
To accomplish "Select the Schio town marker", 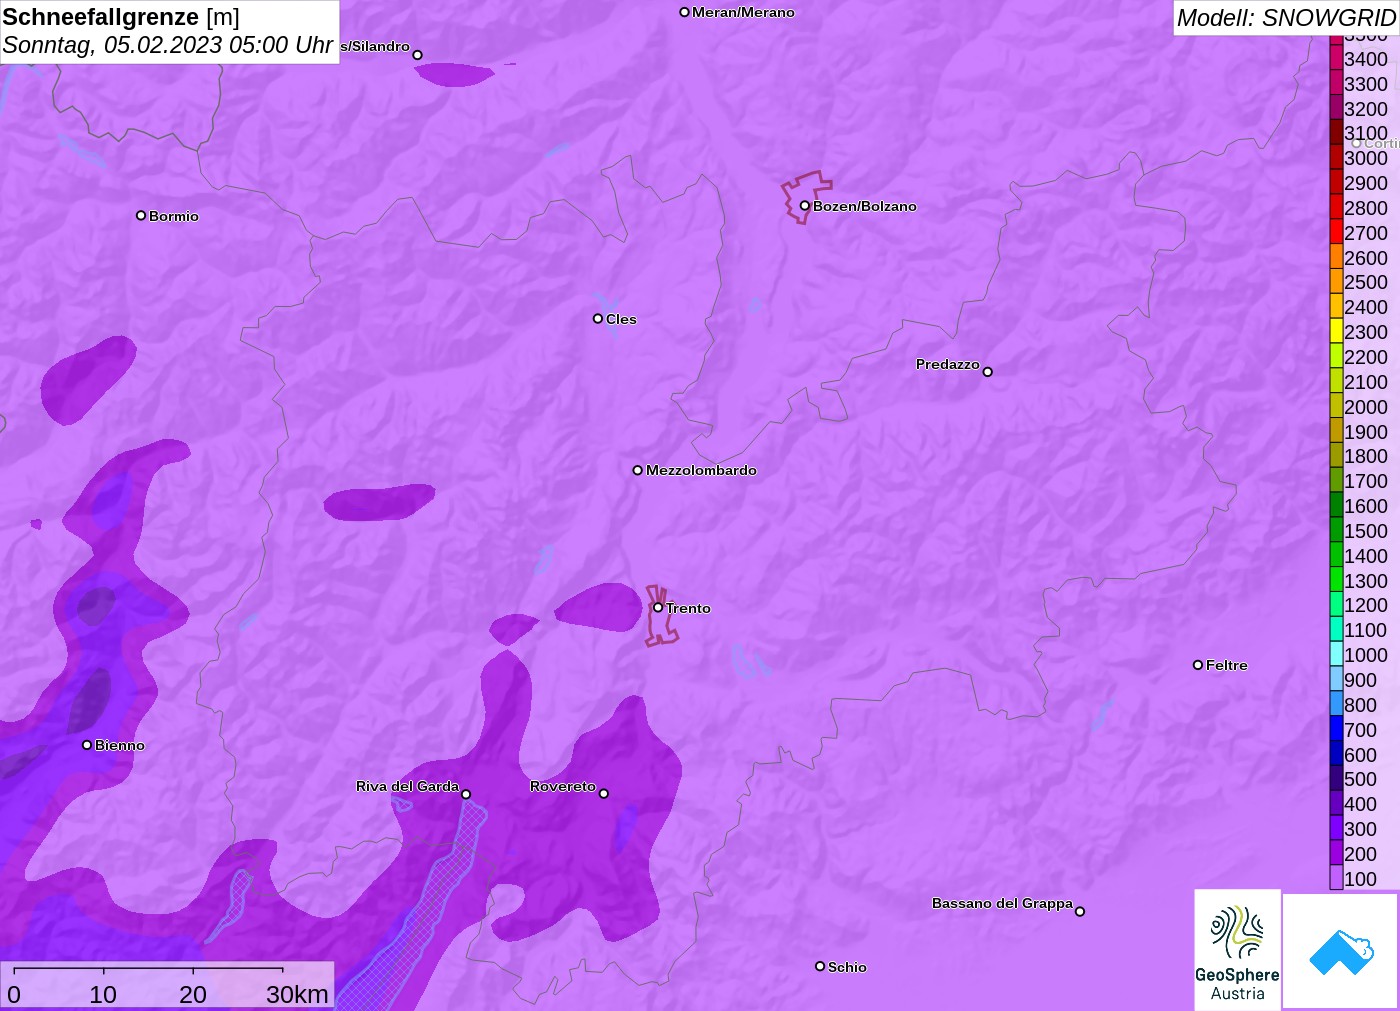I will tap(820, 966).
